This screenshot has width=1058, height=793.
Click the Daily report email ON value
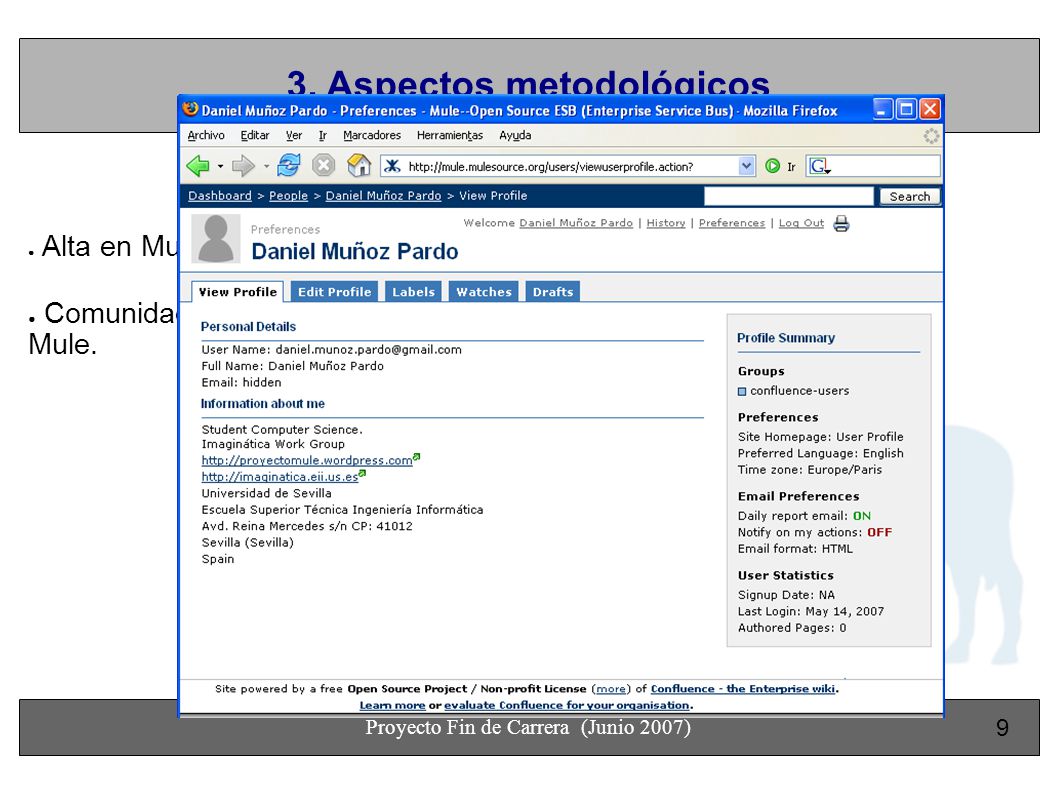(x=862, y=516)
